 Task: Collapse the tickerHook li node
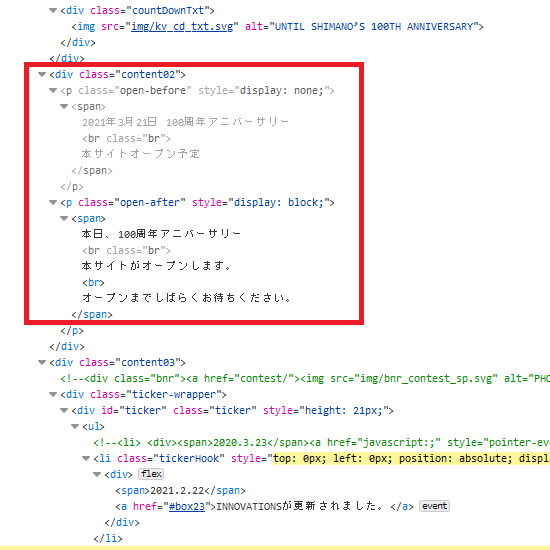click(x=86, y=458)
